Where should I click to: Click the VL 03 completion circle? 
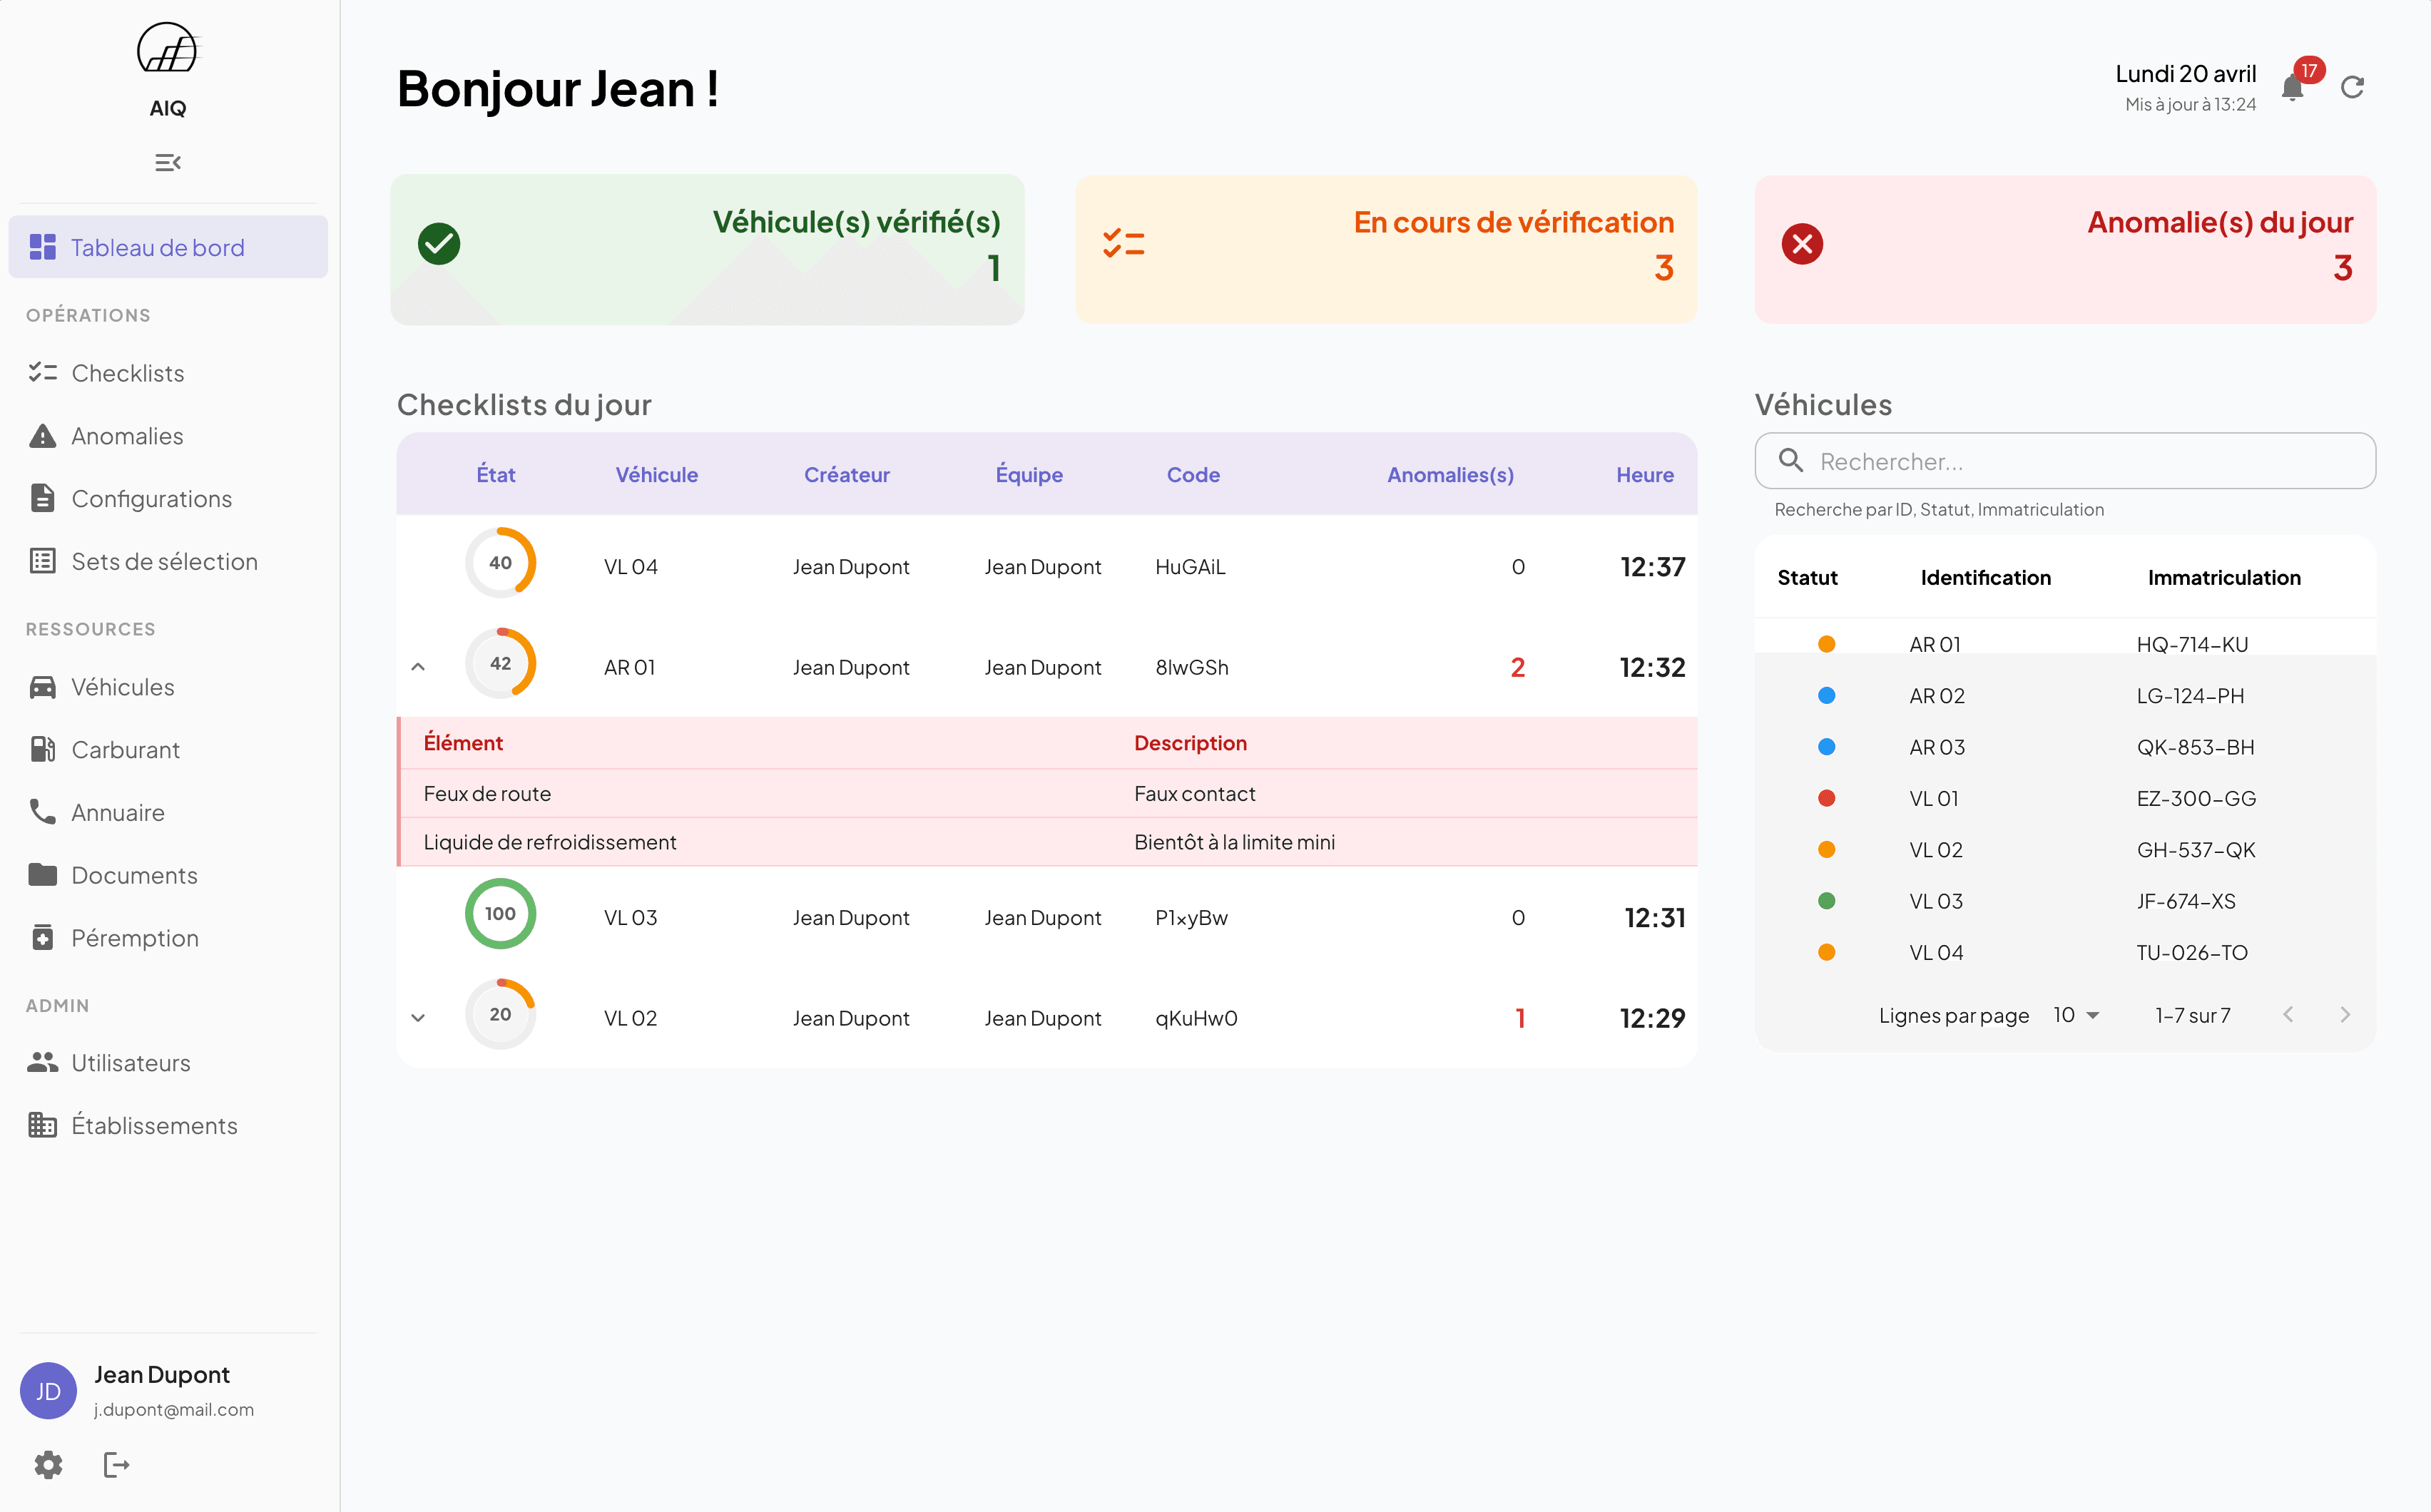point(500,913)
